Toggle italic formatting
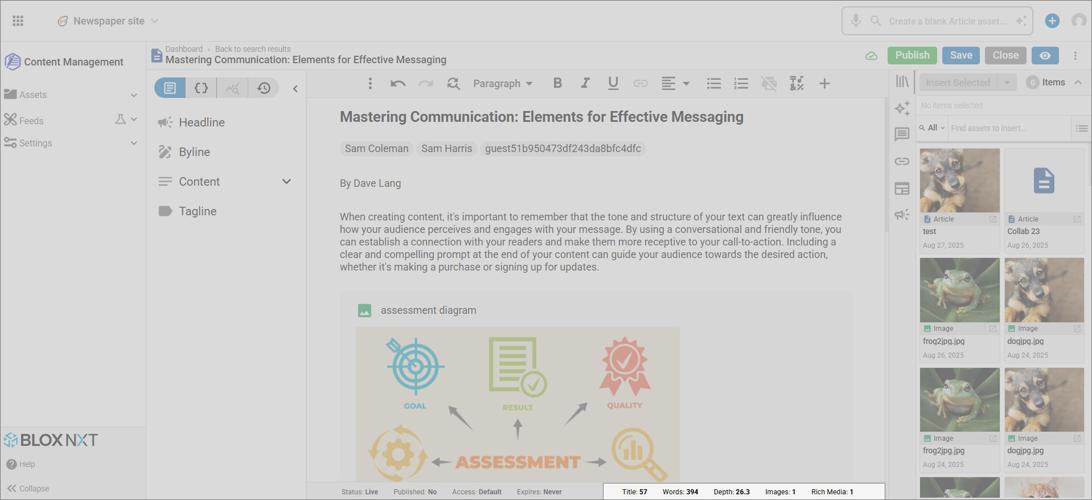The width and height of the screenshot is (1092, 500). pyautogui.click(x=585, y=84)
